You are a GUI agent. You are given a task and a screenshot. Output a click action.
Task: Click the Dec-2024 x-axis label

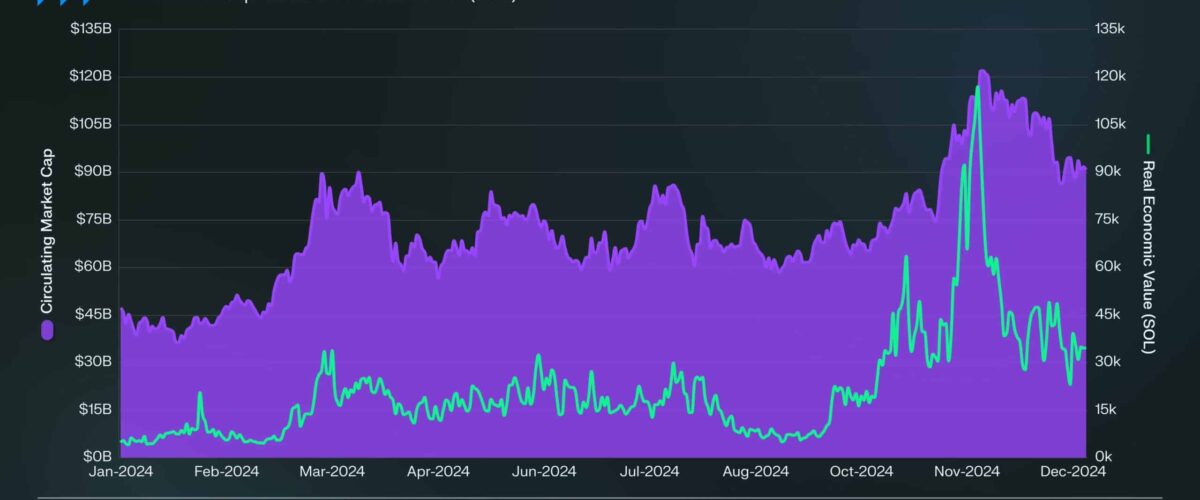(x=1074, y=472)
